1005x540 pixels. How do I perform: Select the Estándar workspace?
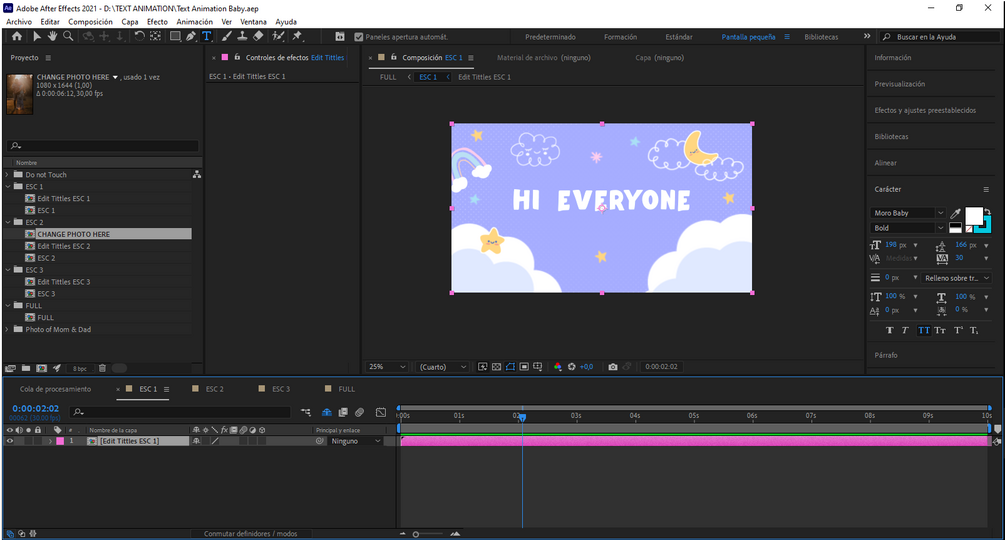pyautogui.click(x=679, y=37)
